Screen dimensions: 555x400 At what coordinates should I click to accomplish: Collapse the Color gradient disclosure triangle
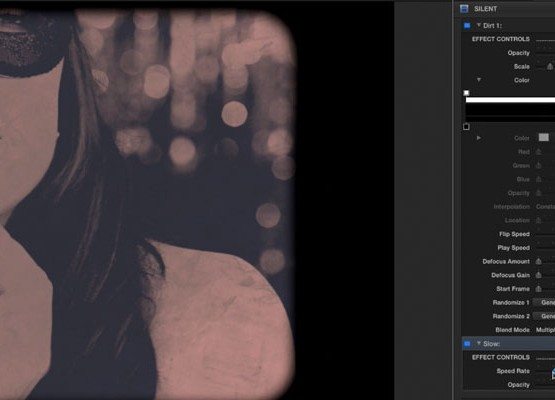(x=479, y=80)
